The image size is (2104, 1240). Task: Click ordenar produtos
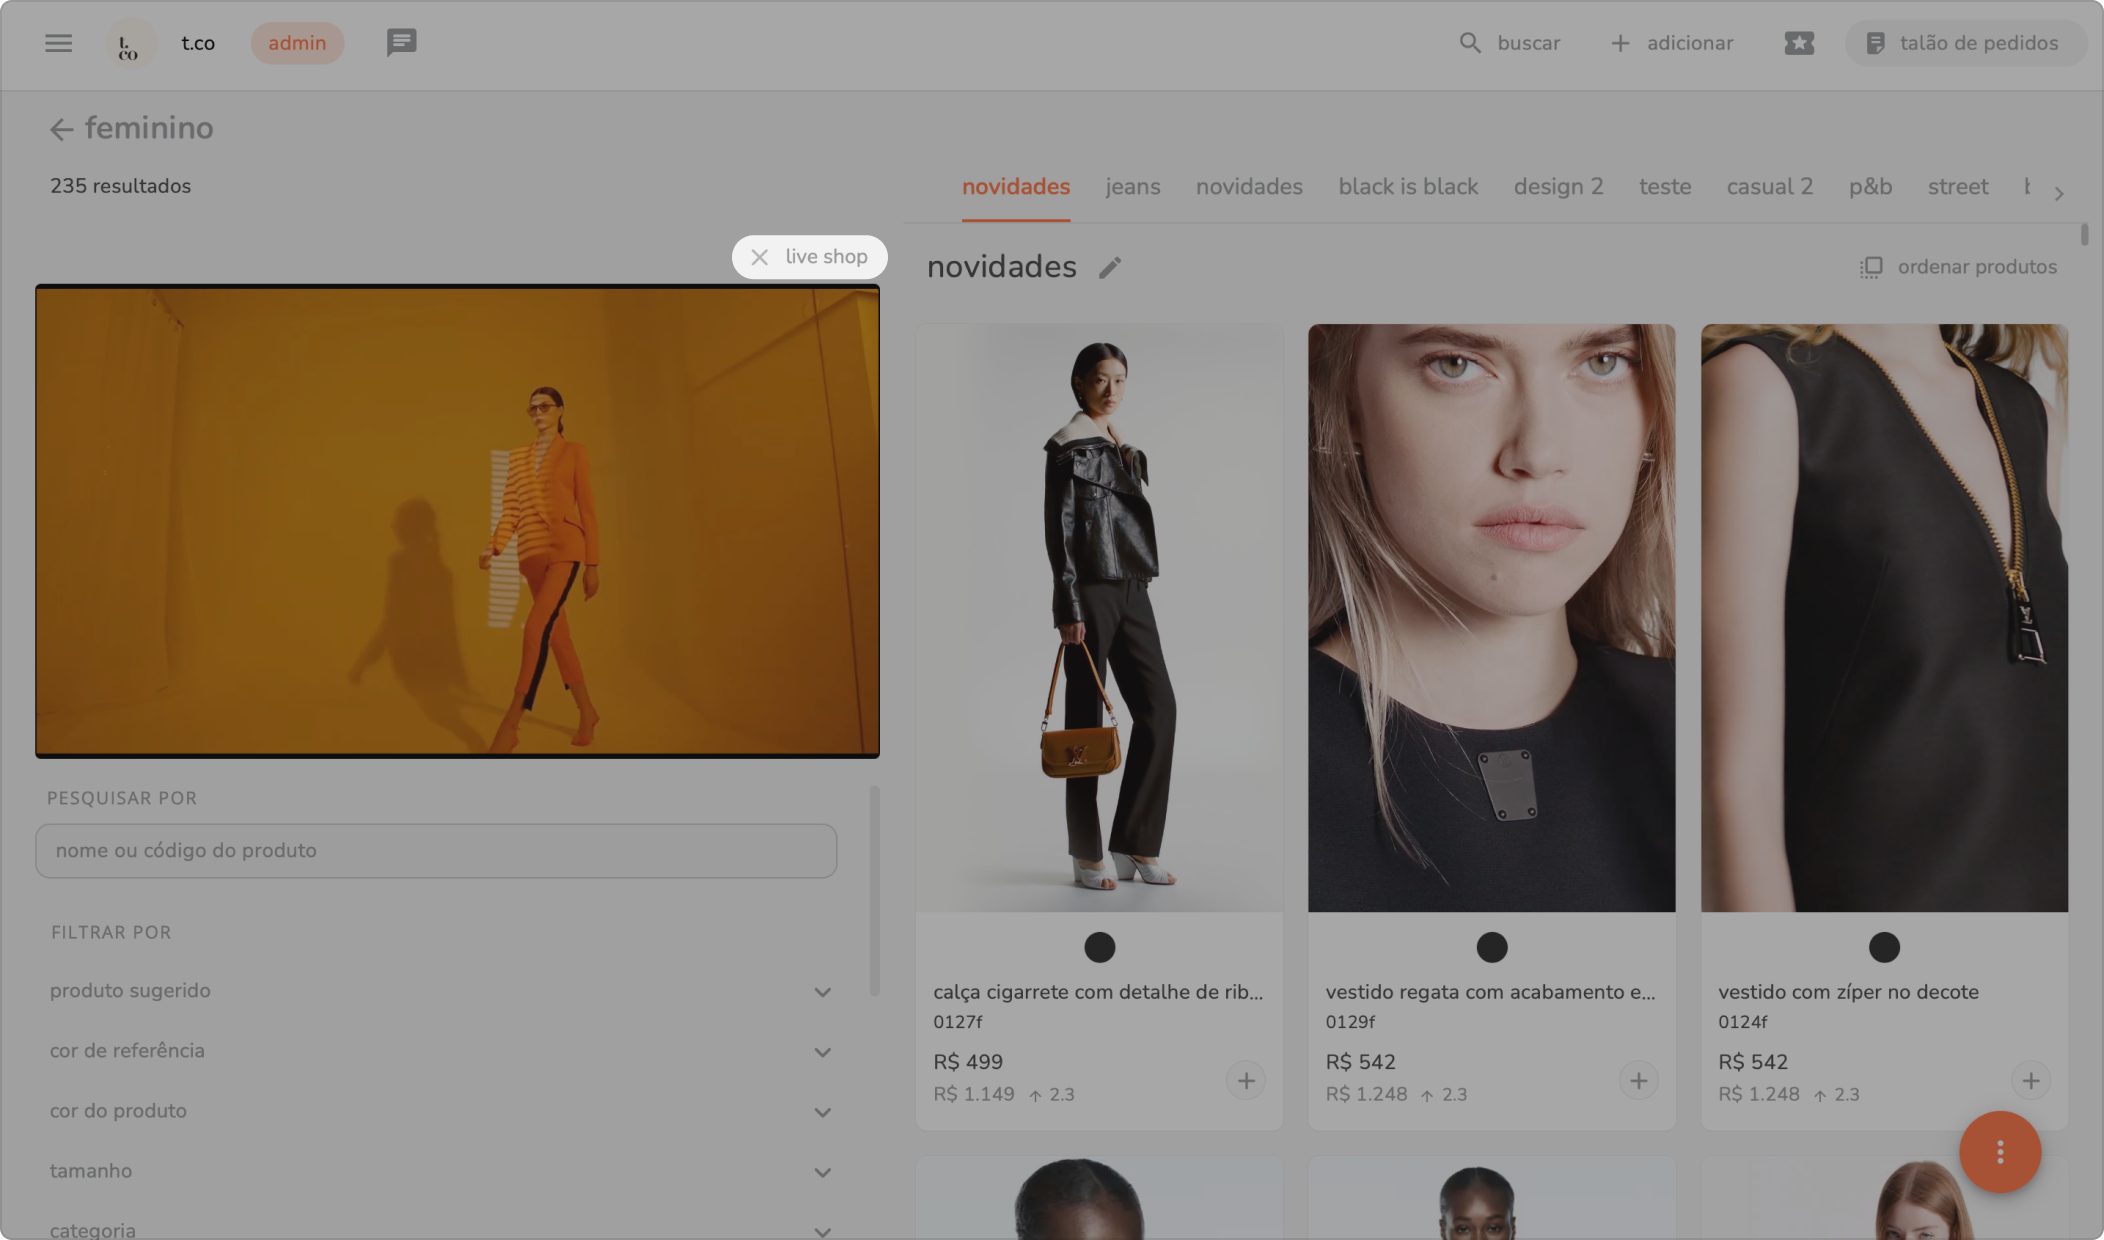1958,267
